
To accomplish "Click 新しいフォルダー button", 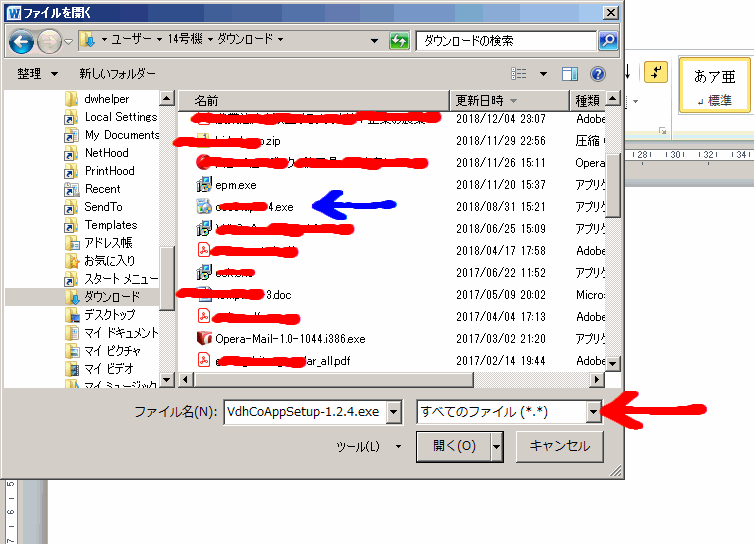I will 117,74.
